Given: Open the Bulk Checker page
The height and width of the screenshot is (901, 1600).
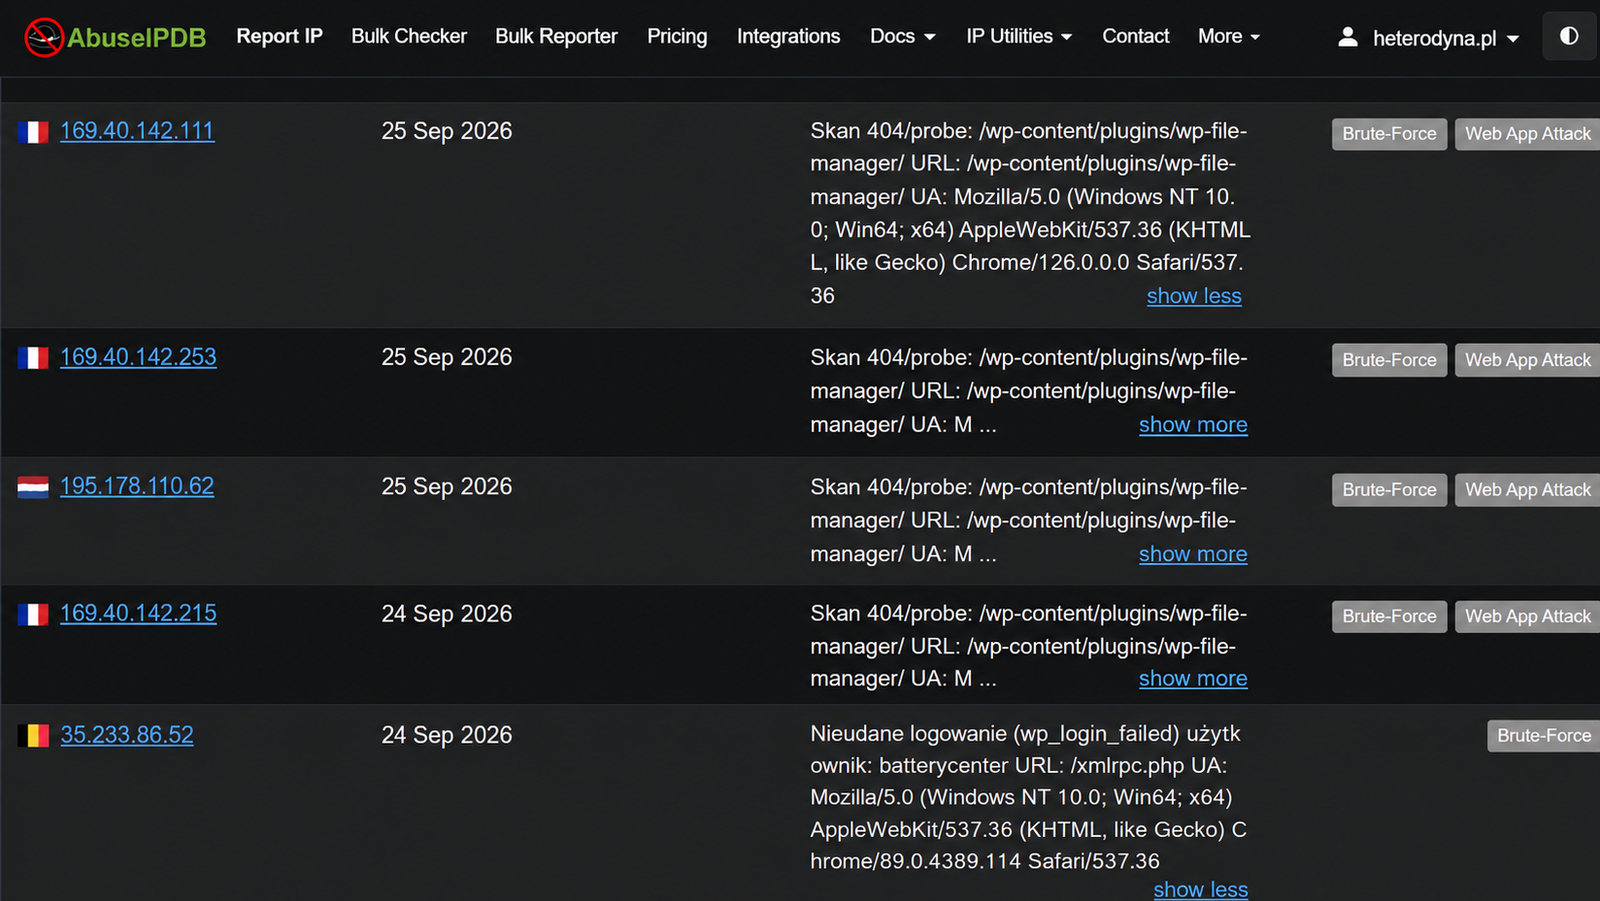Looking at the screenshot, I should (409, 36).
